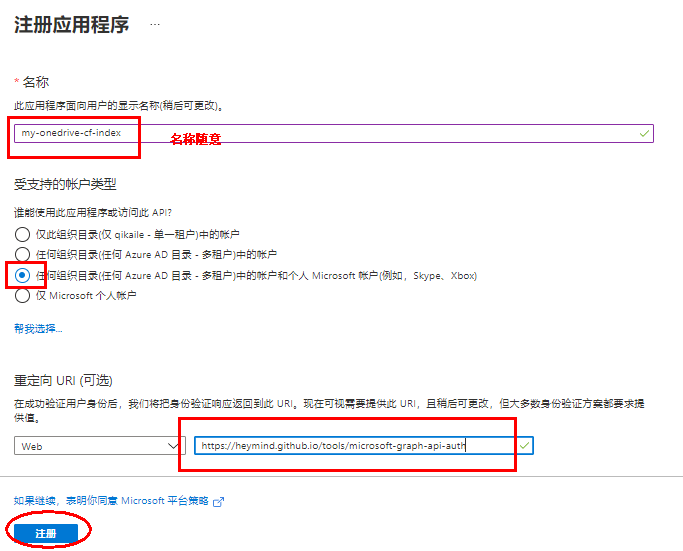Screen dimensions: 683x551
Task: Click the blue 注册 button
Action: point(46,534)
